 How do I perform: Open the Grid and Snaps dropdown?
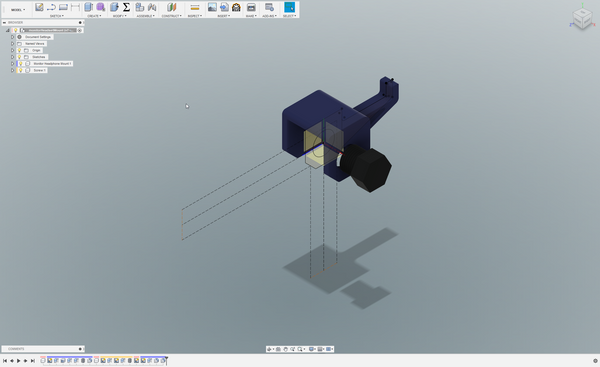tap(321, 349)
